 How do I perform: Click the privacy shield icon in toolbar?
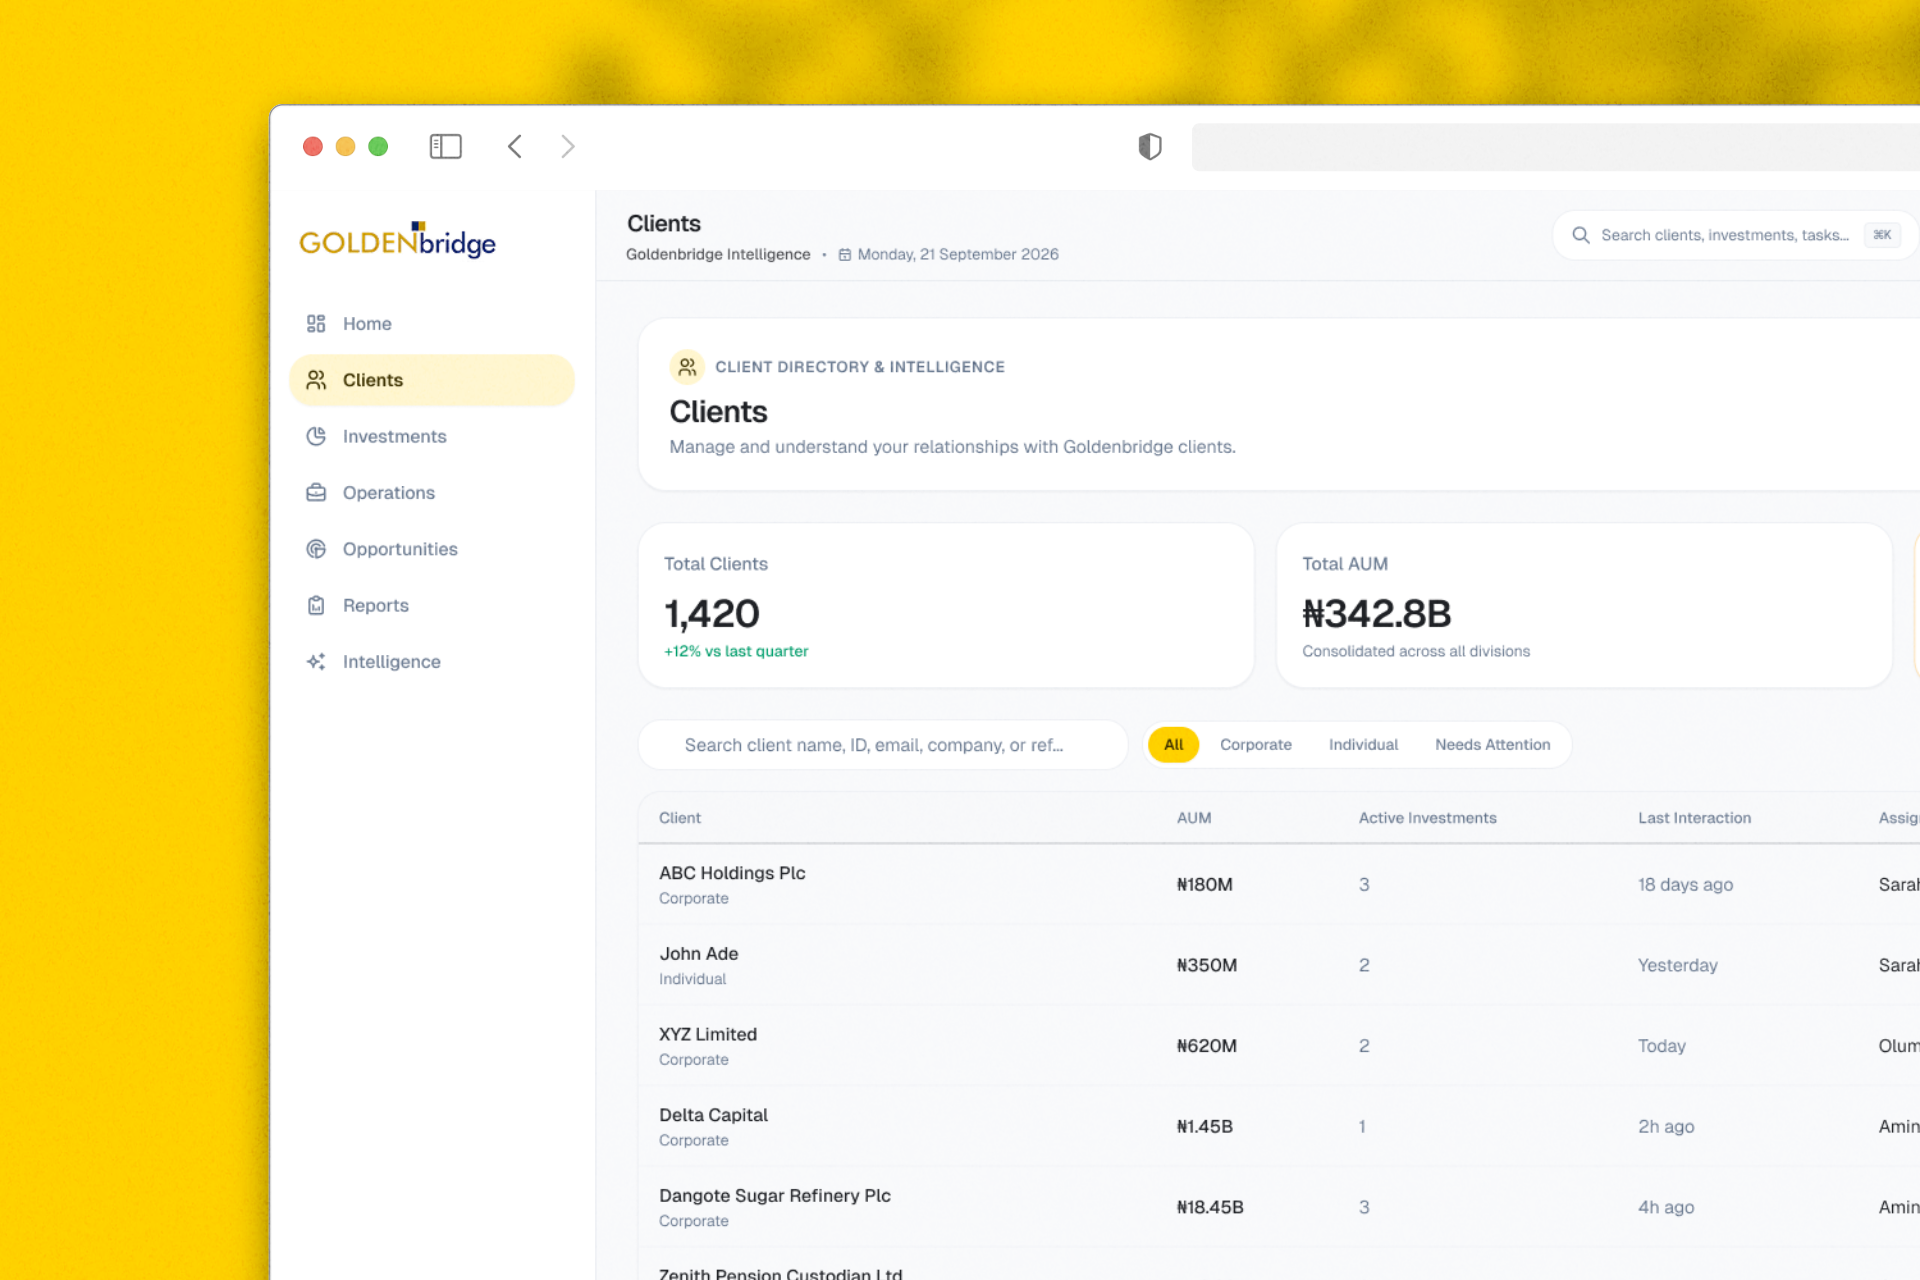1150,147
